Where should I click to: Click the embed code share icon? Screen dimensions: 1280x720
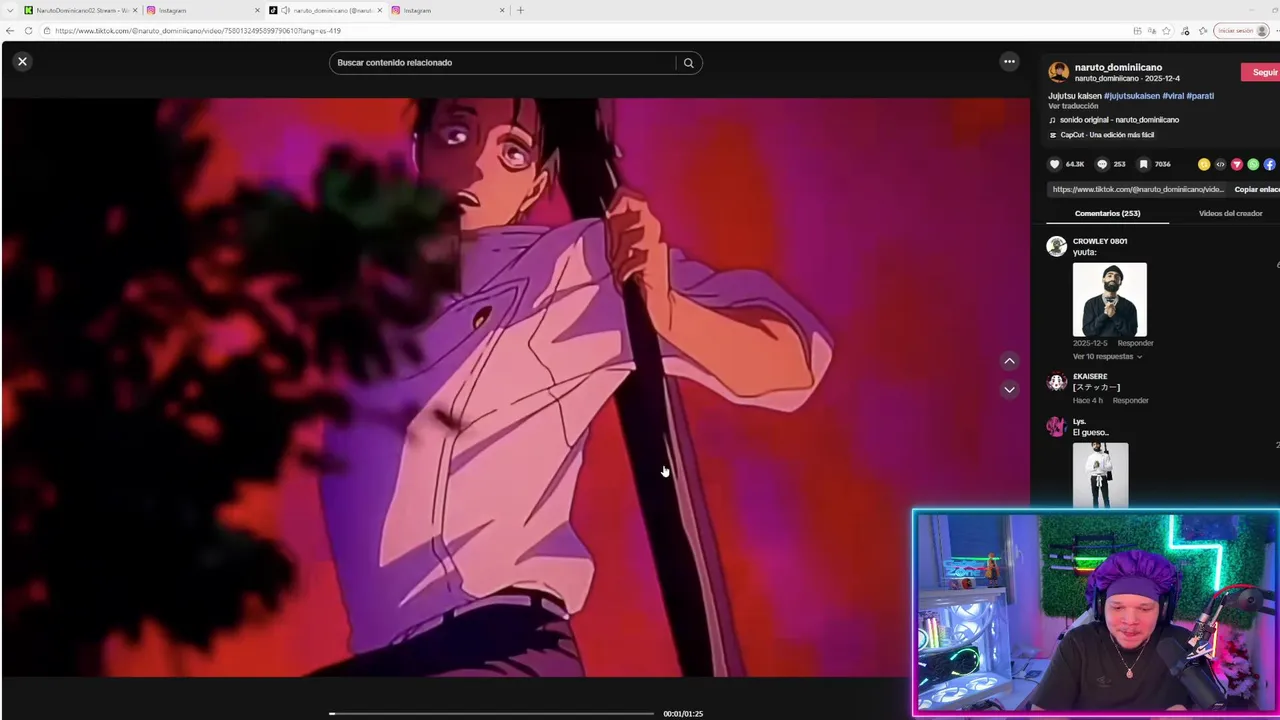[x=1220, y=164]
